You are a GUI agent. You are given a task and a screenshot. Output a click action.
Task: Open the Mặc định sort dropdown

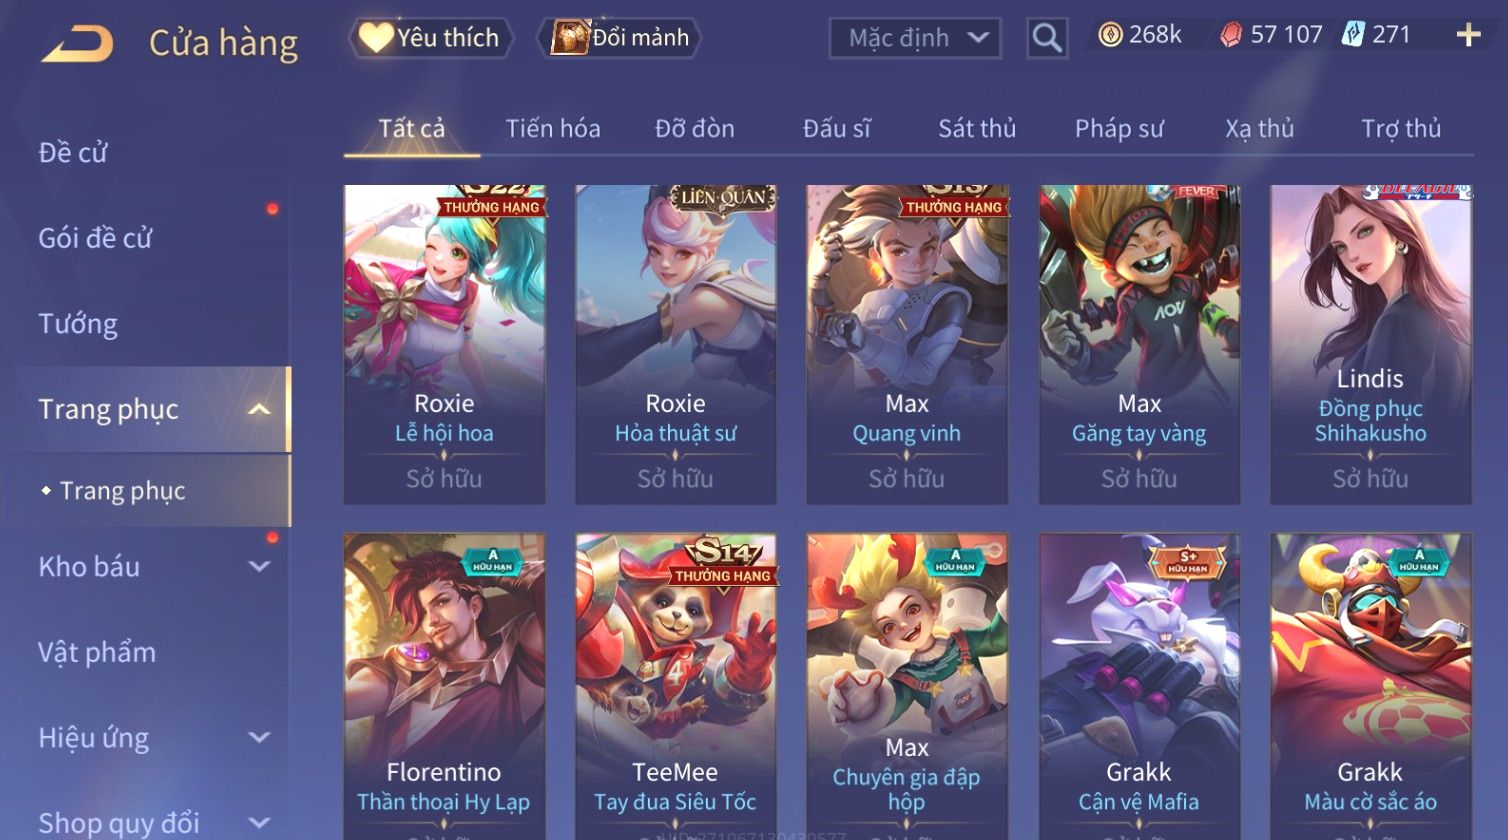pyautogui.click(x=915, y=39)
